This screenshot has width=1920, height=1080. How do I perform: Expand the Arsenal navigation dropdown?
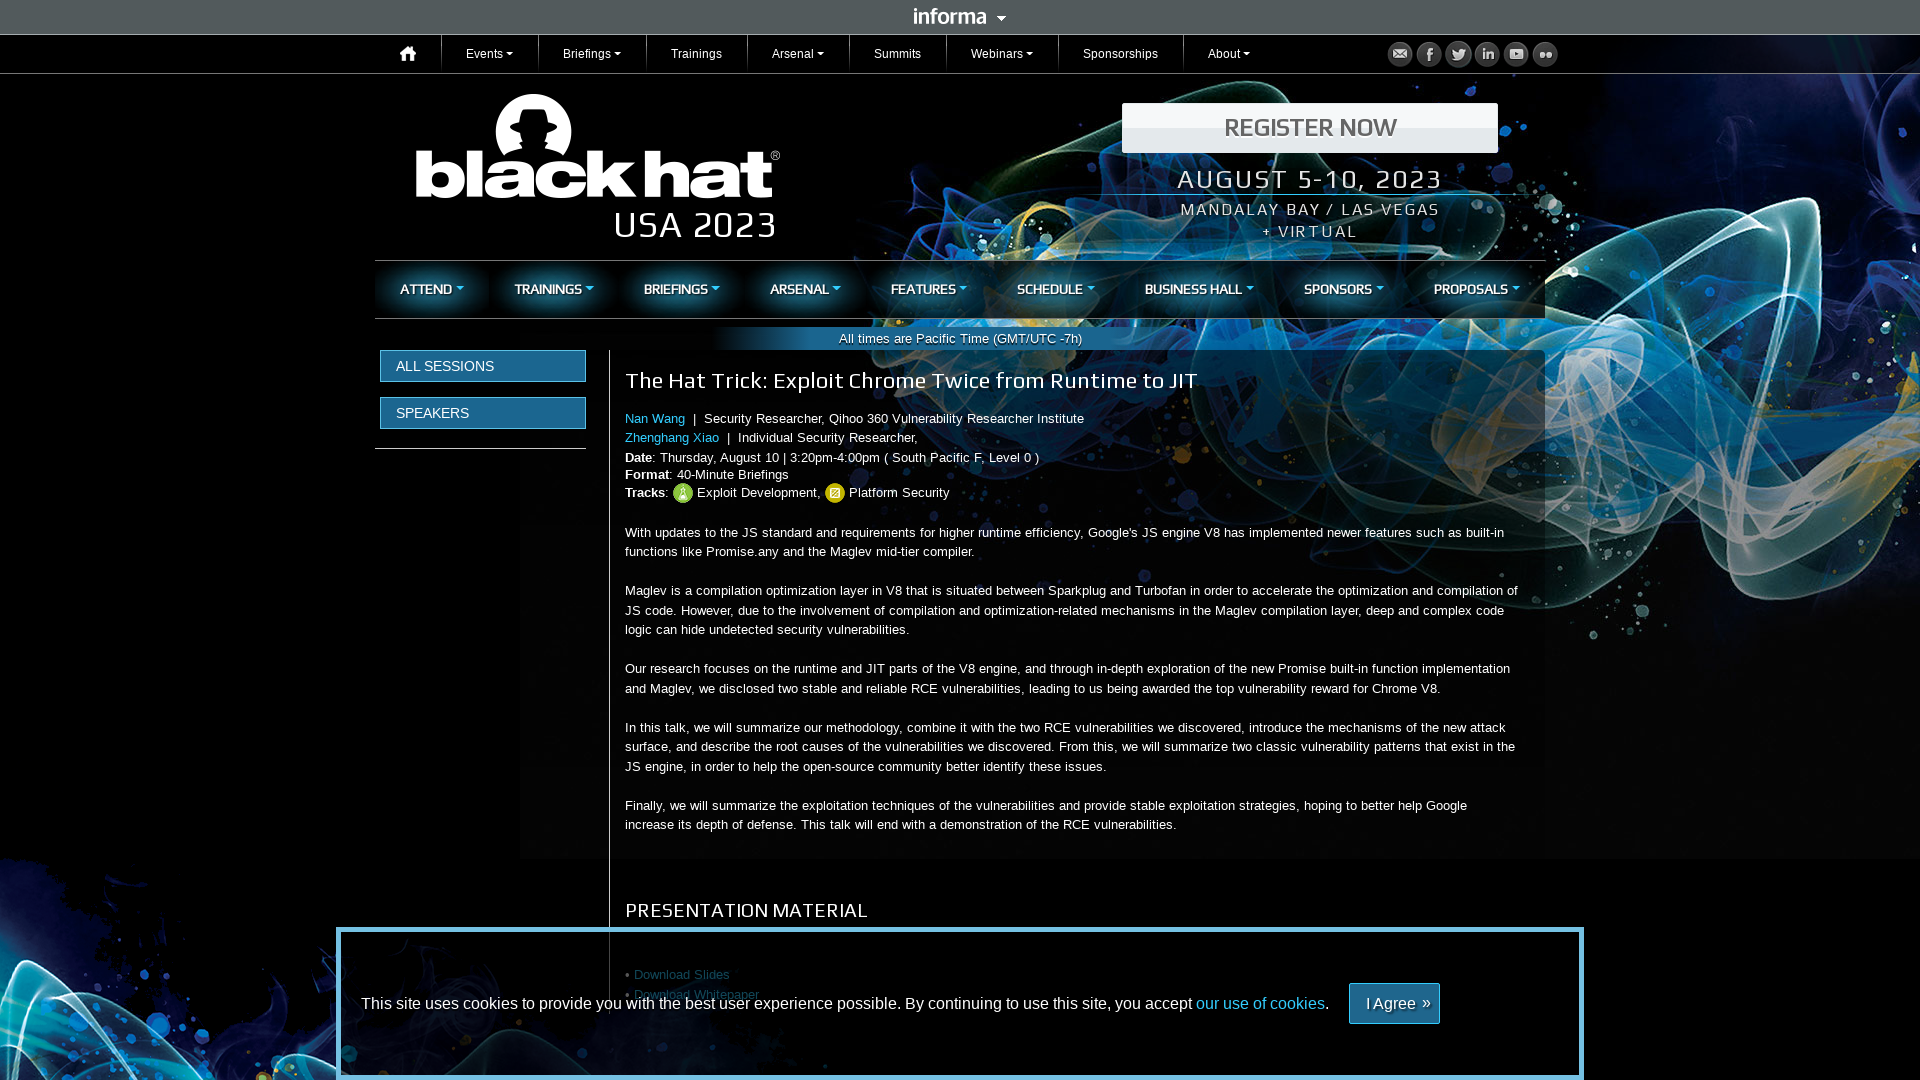pos(798,54)
